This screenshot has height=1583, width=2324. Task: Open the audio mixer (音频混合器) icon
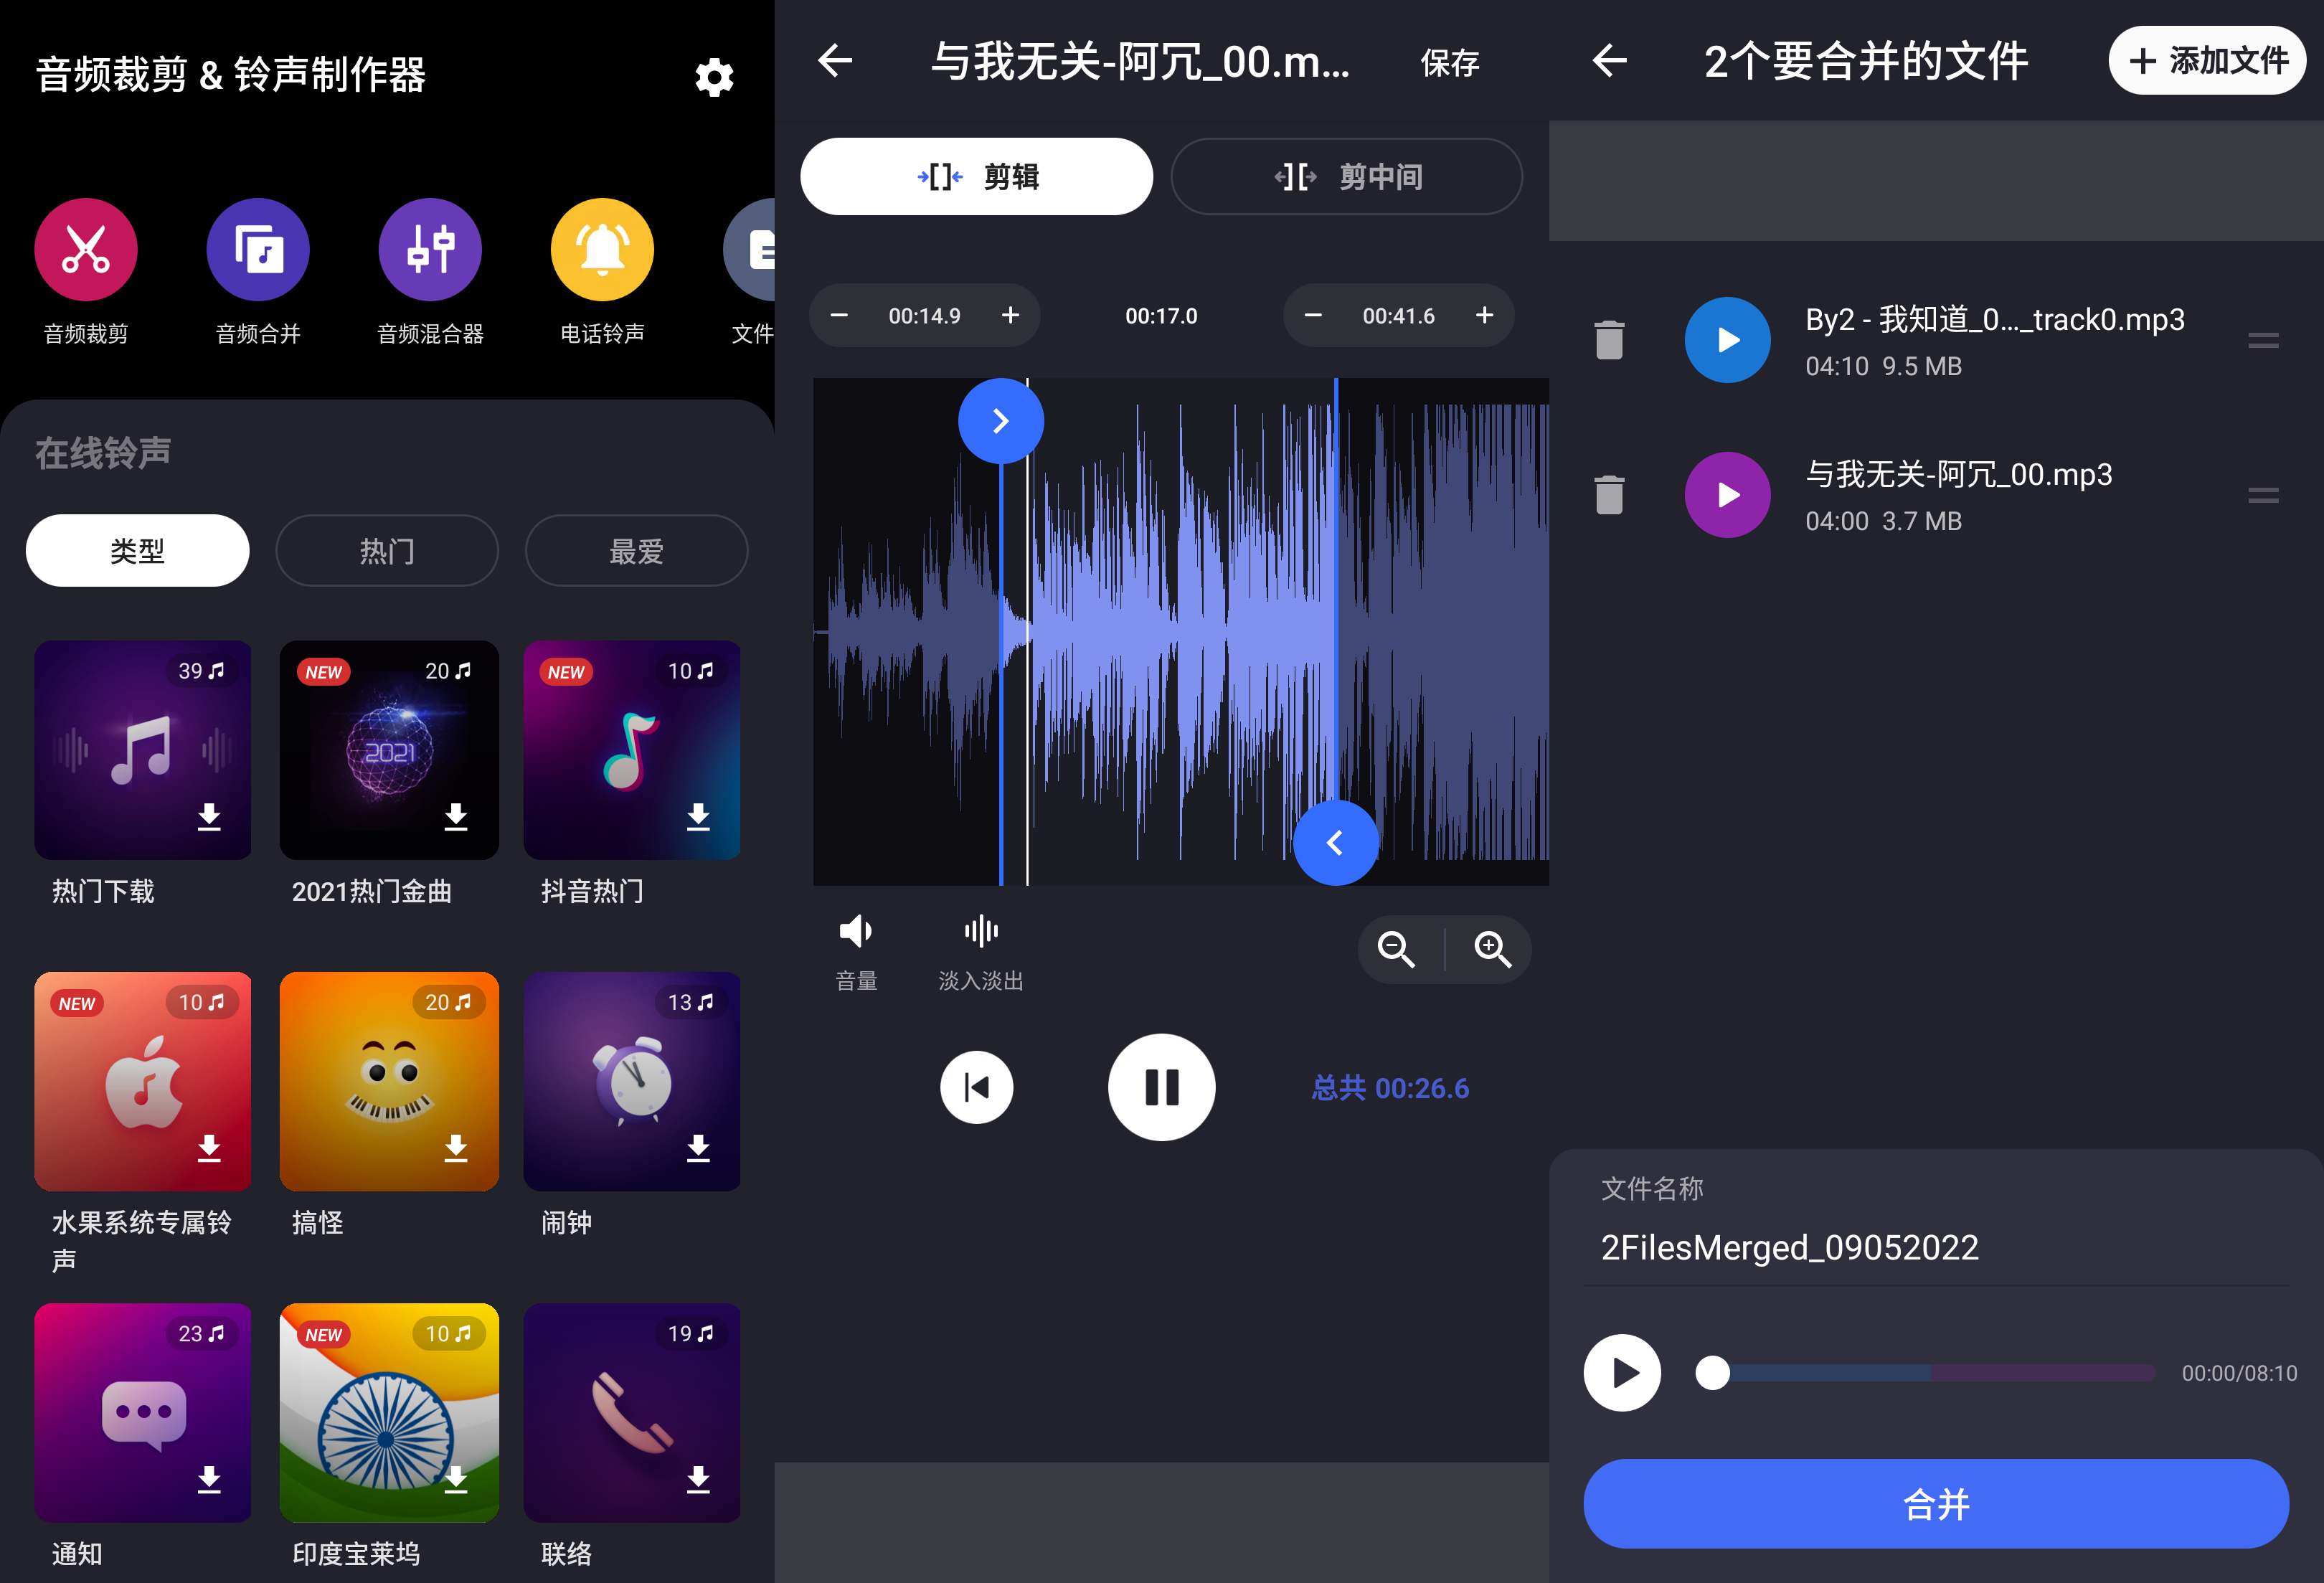point(430,250)
